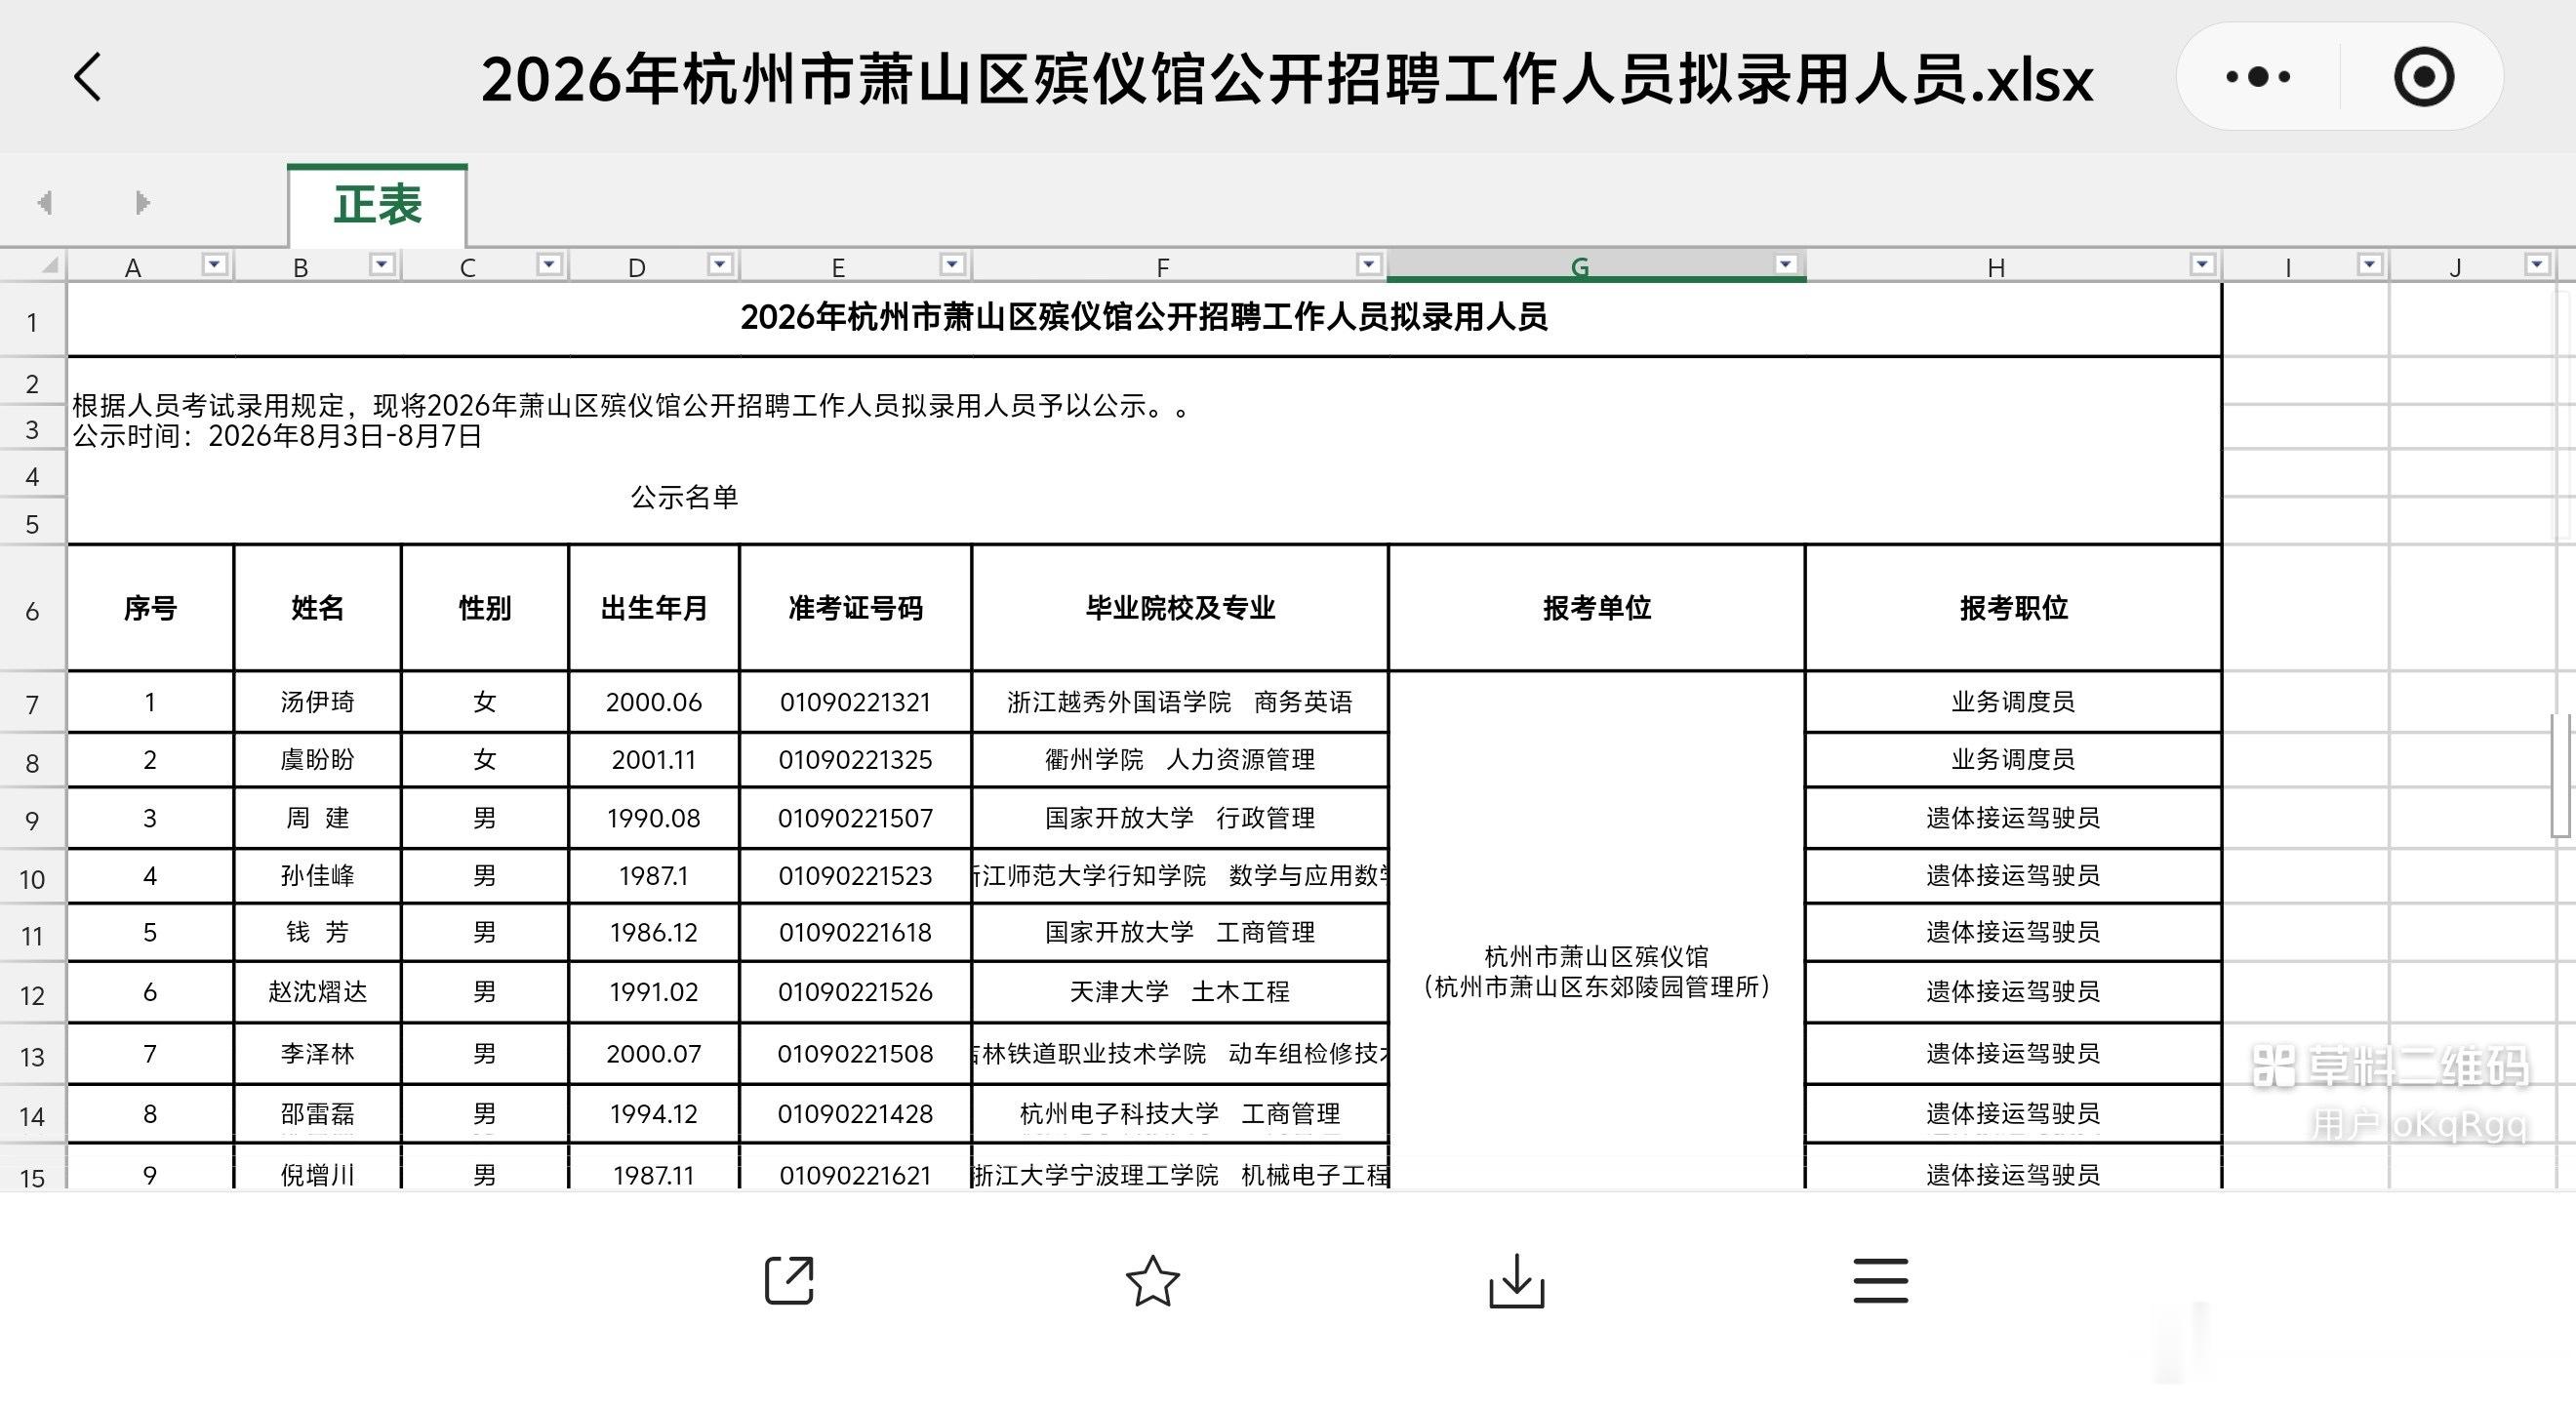Switch to the 正表 sheet tab
The width and height of the screenshot is (2576, 1407).
tap(377, 205)
